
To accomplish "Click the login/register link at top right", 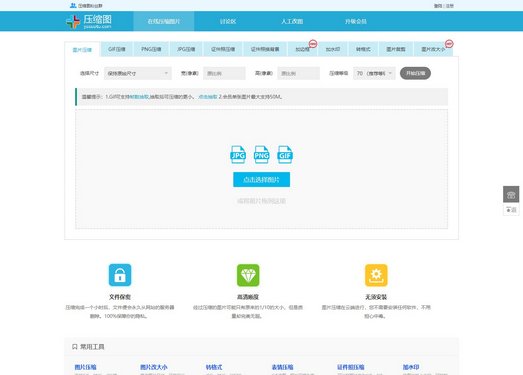I will tap(444, 6).
